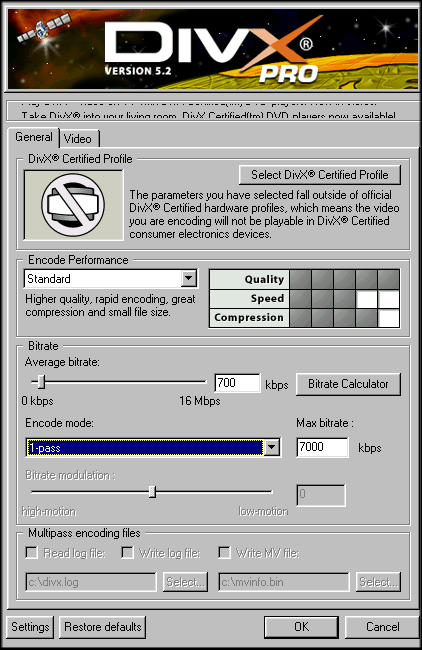
Task: Open the Encode mode 1-pass dropdown
Action: pos(153,447)
